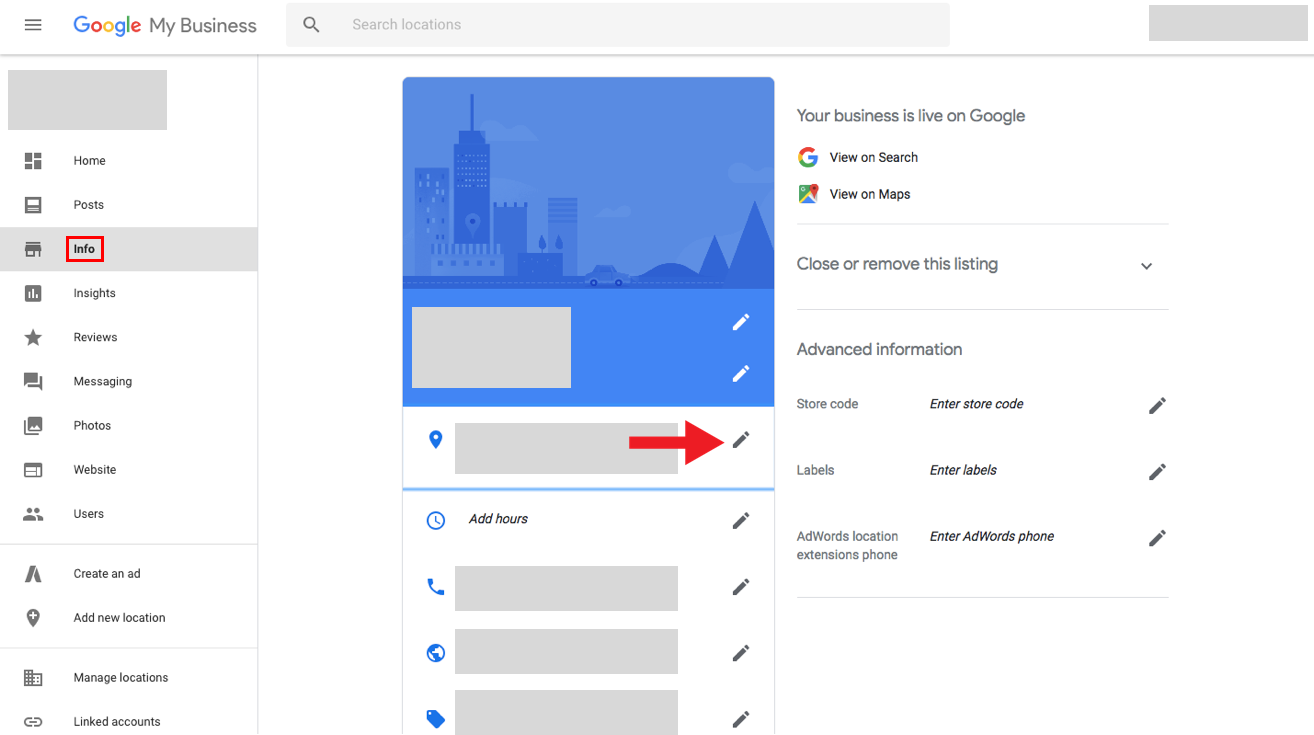Click the search magnifier icon
The height and width of the screenshot is (735, 1314).
tap(312, 25)
